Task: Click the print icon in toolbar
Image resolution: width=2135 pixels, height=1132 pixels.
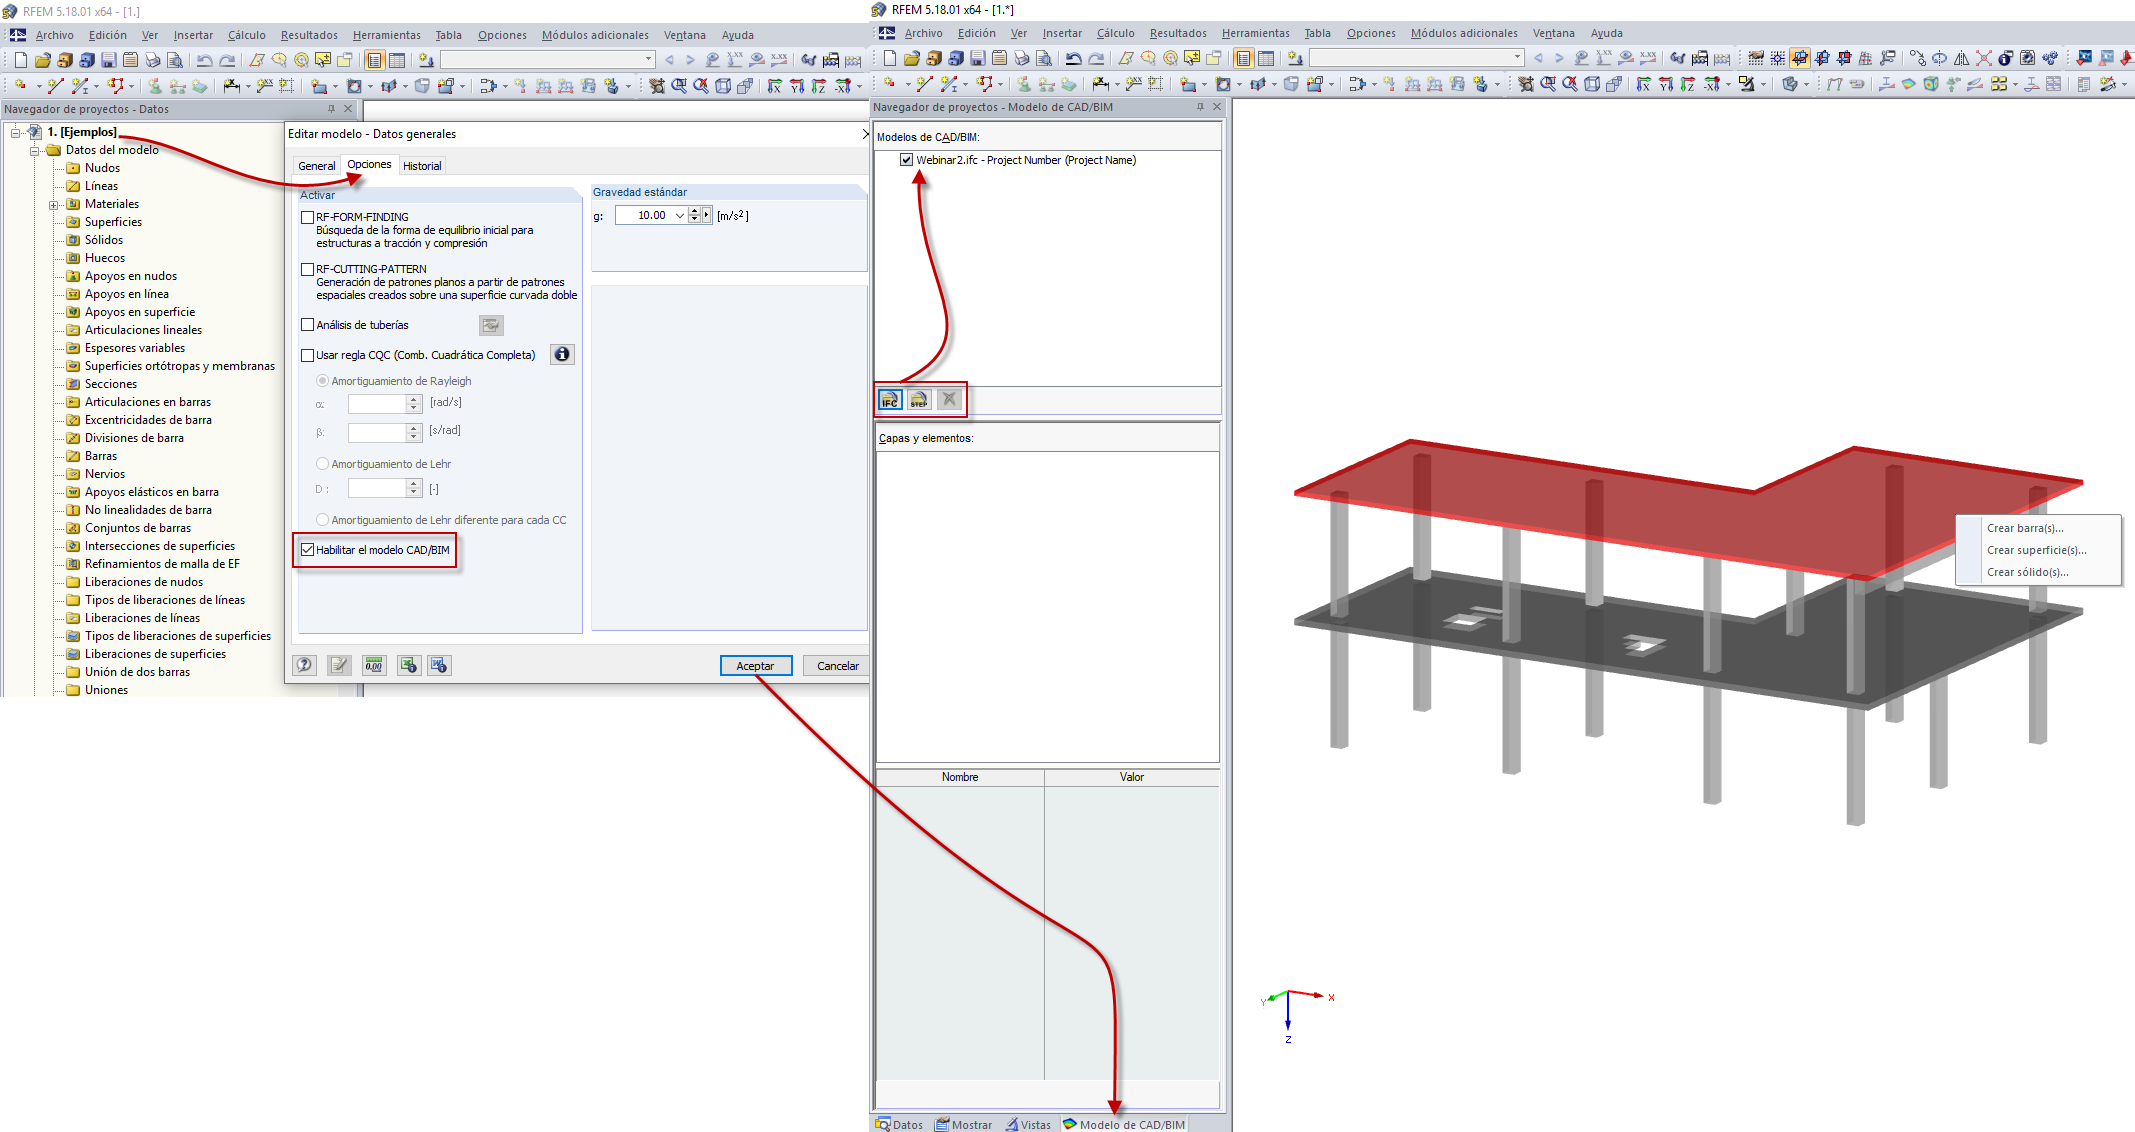Action: coord(152,59)
